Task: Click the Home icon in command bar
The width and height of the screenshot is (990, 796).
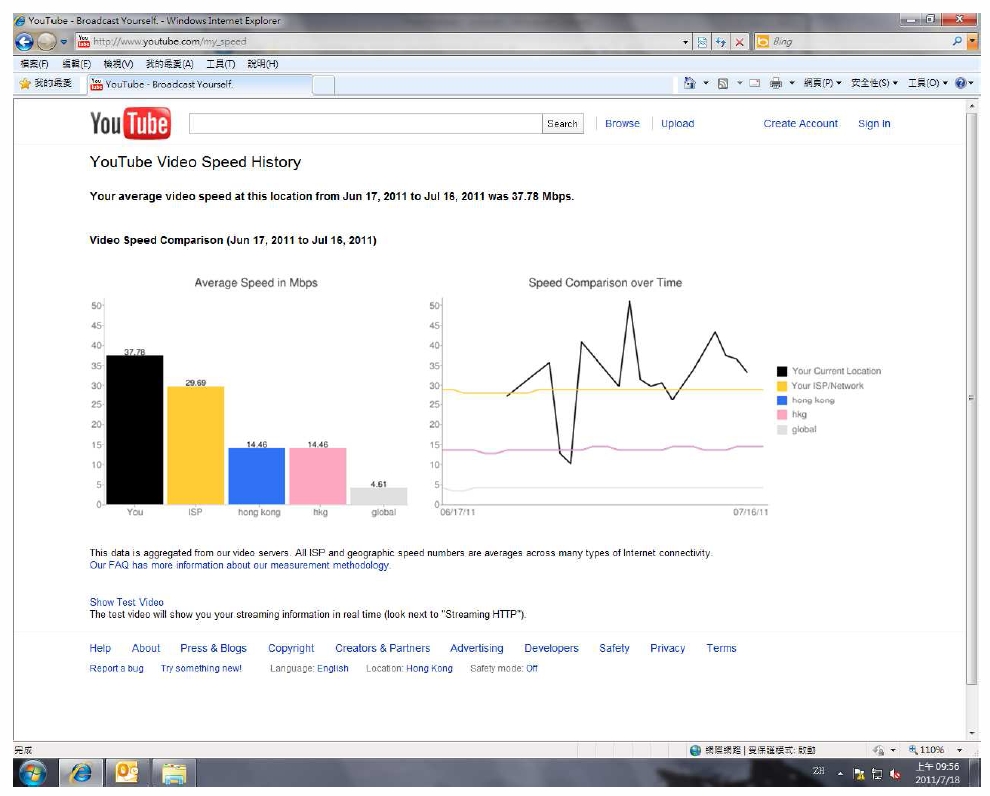Action: coord(689,83)
